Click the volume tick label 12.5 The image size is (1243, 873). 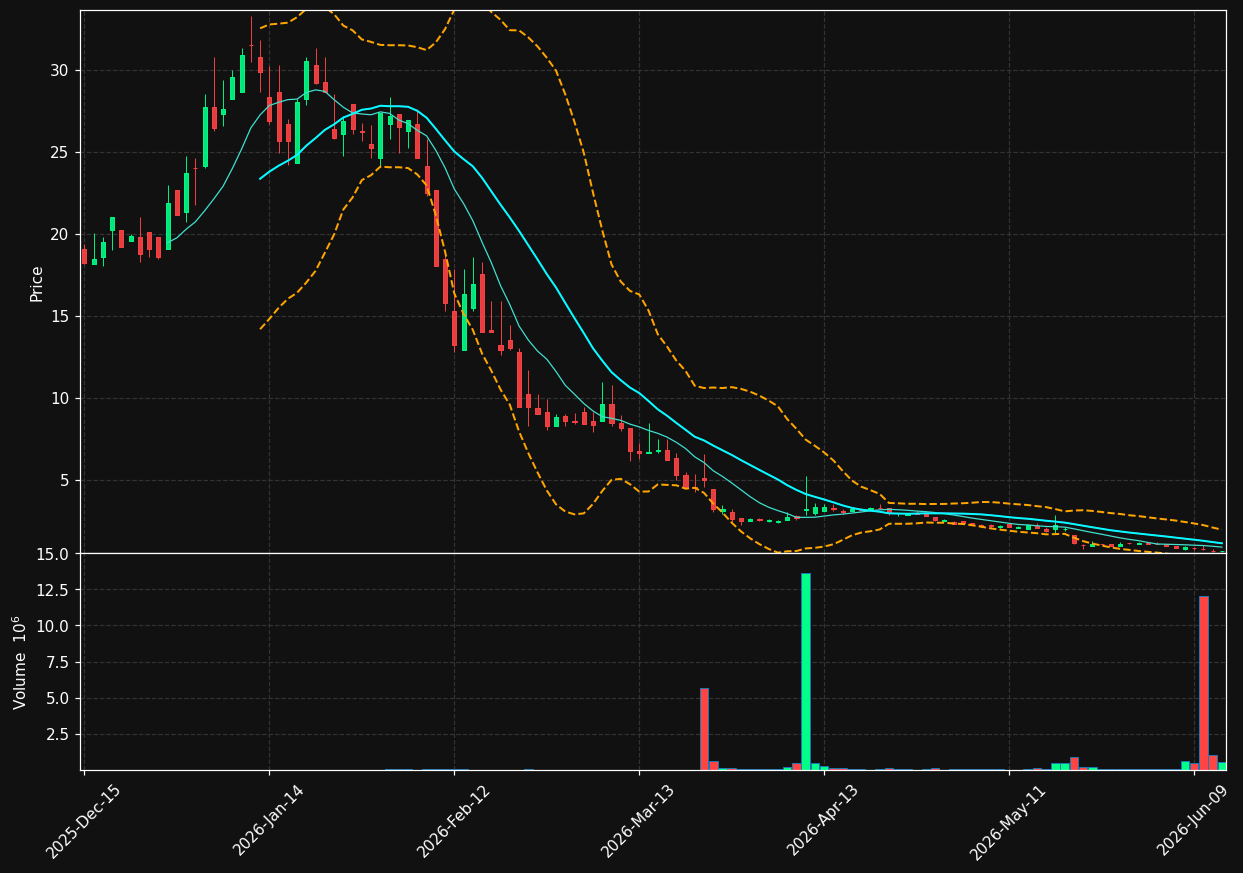click(x=54, y=590)
